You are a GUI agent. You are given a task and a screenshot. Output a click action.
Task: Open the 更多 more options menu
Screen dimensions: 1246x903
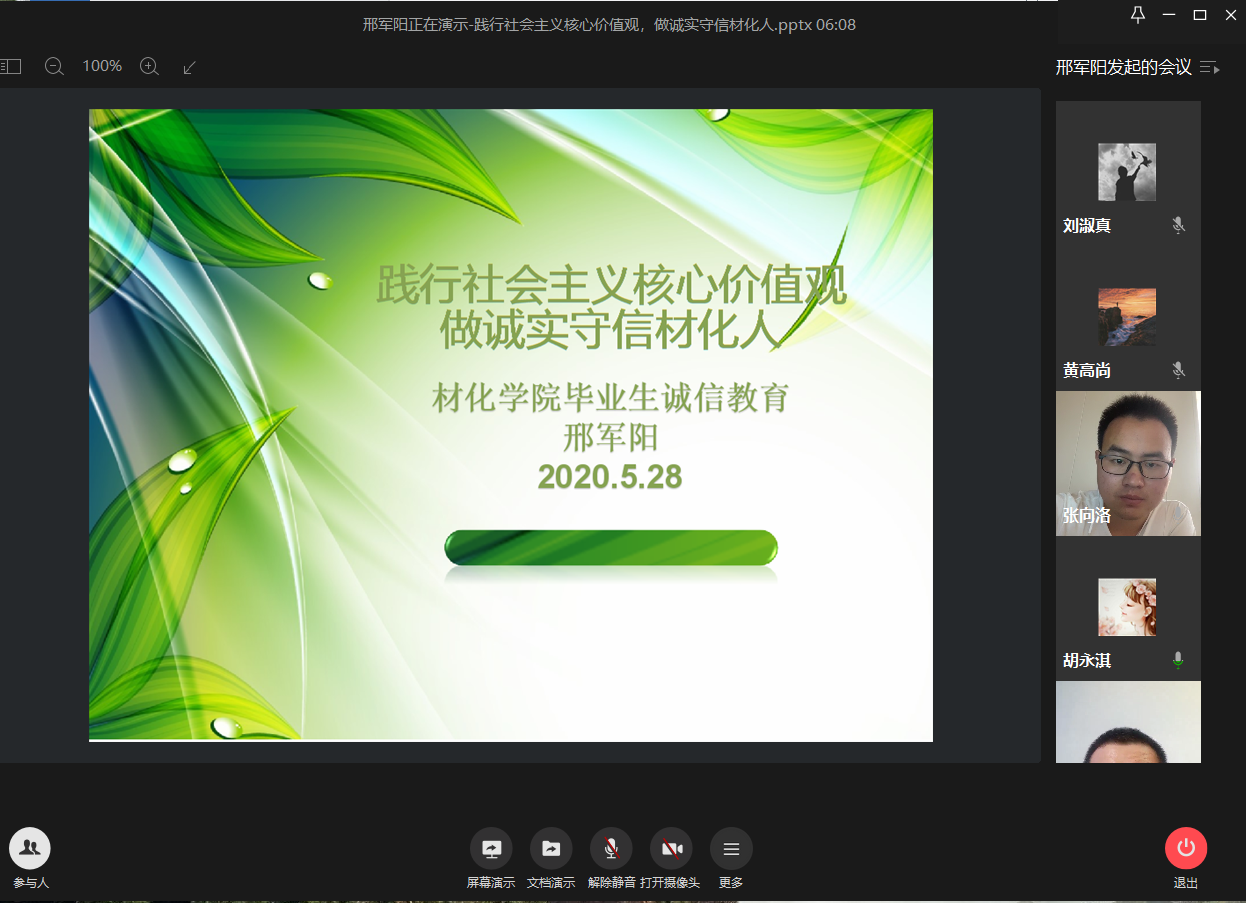pos(731,849)
